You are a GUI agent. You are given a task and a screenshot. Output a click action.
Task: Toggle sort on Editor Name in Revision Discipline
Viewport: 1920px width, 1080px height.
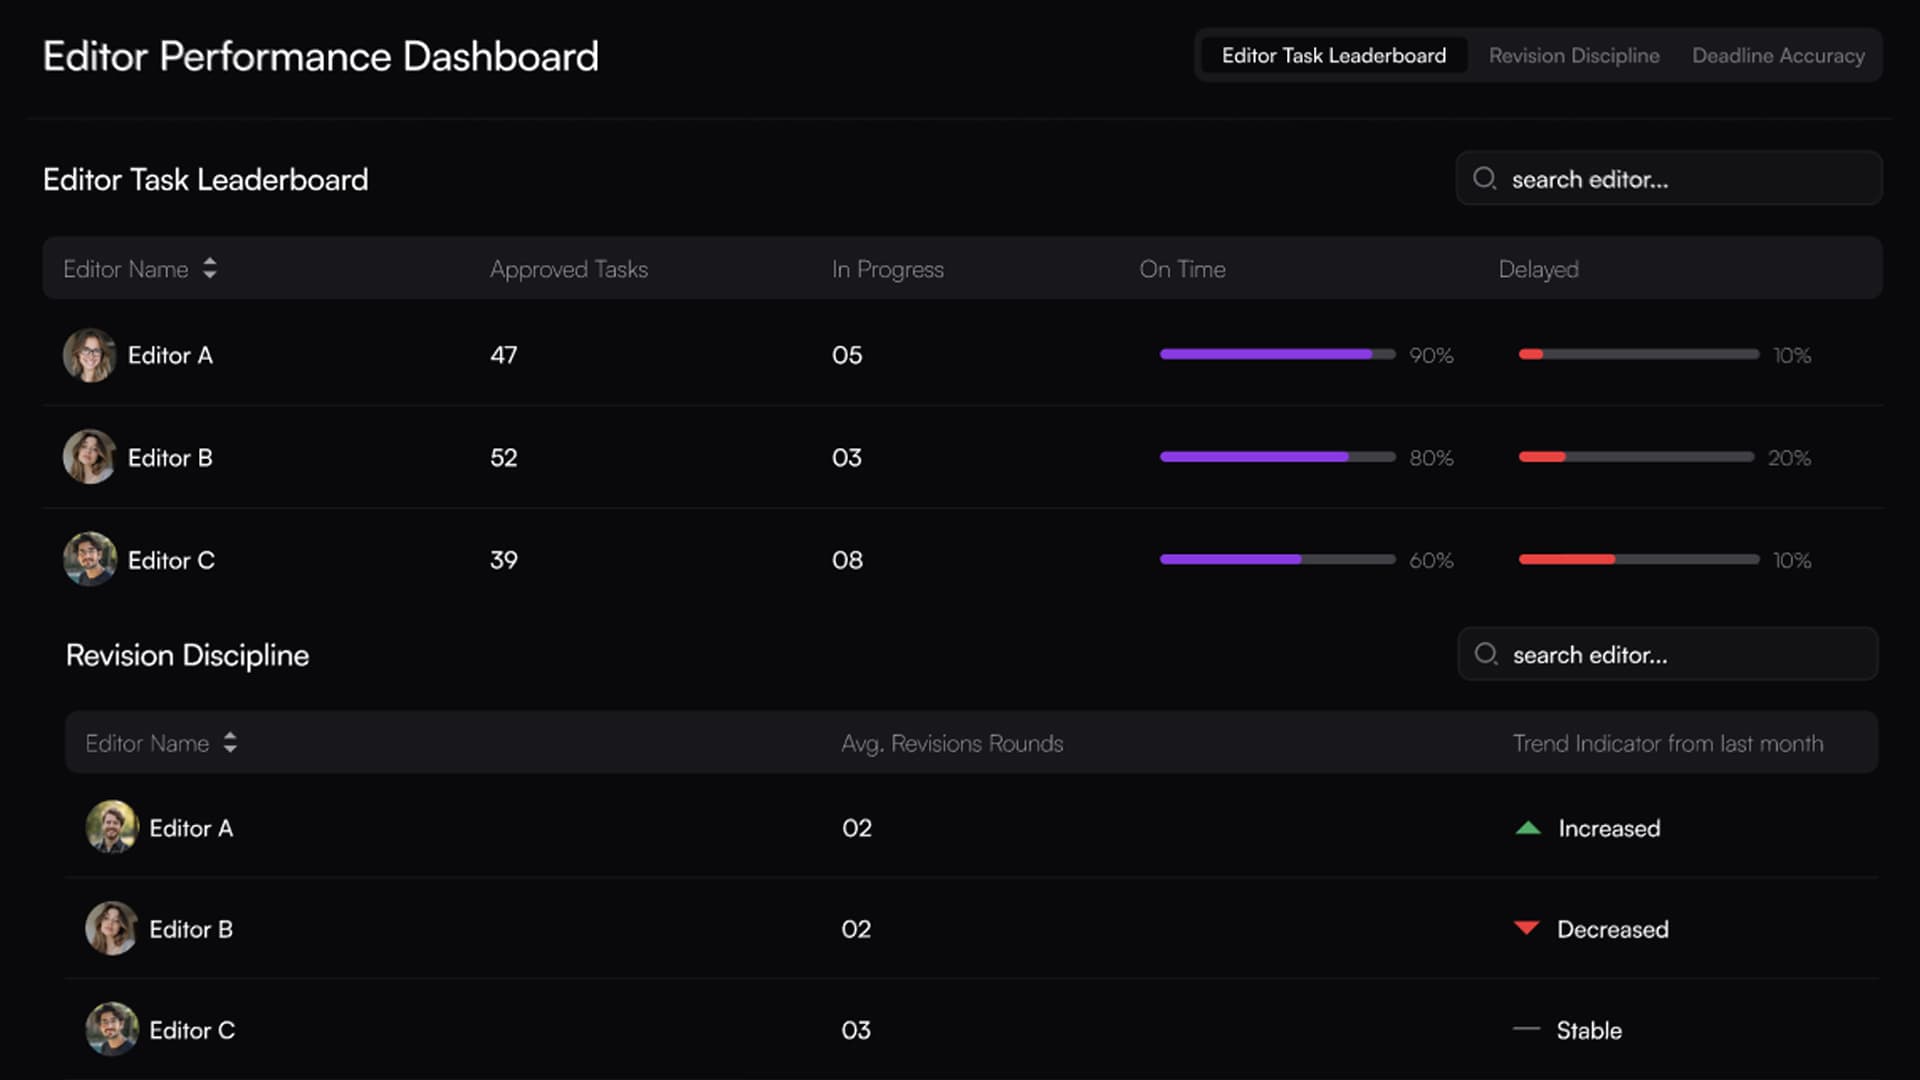click(230, 742)
